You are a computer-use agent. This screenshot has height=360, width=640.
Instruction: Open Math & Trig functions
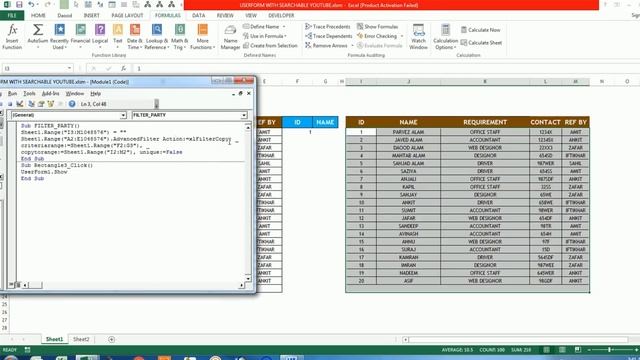(180, 37)
